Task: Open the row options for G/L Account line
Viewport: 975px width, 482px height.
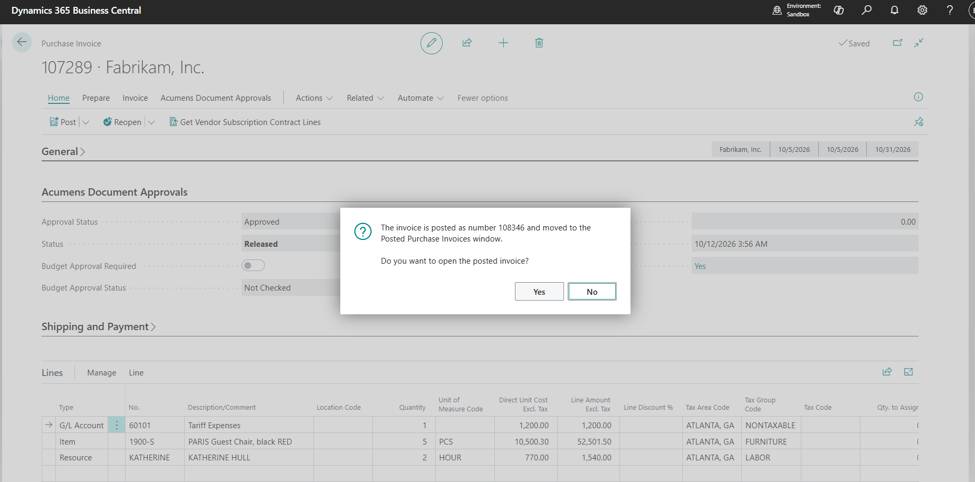Action: (x=116, y=425)
